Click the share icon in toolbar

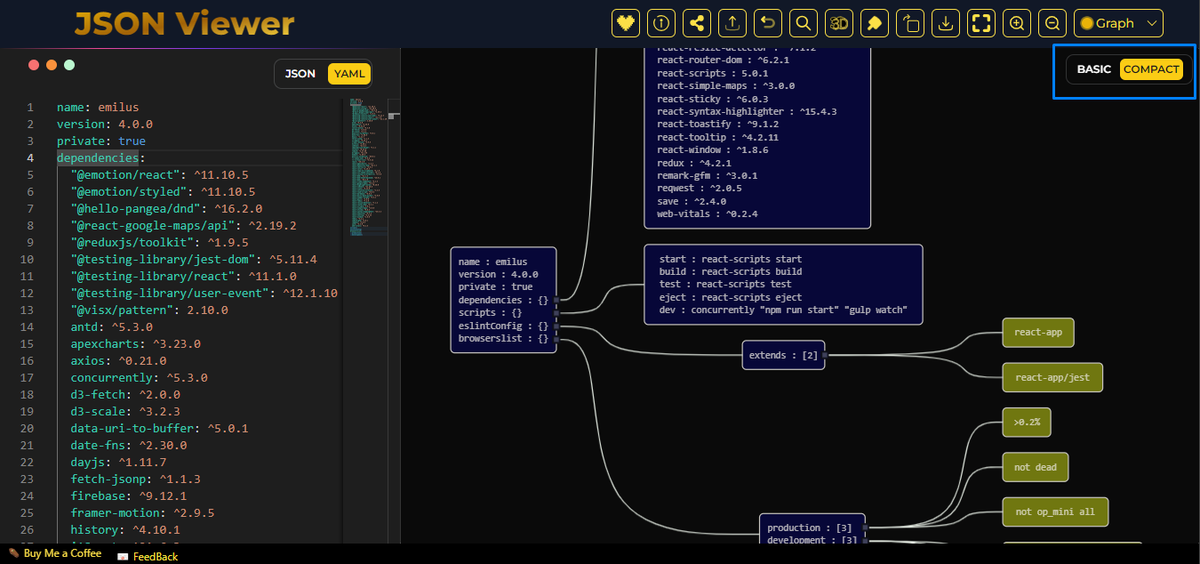point(698,23)
